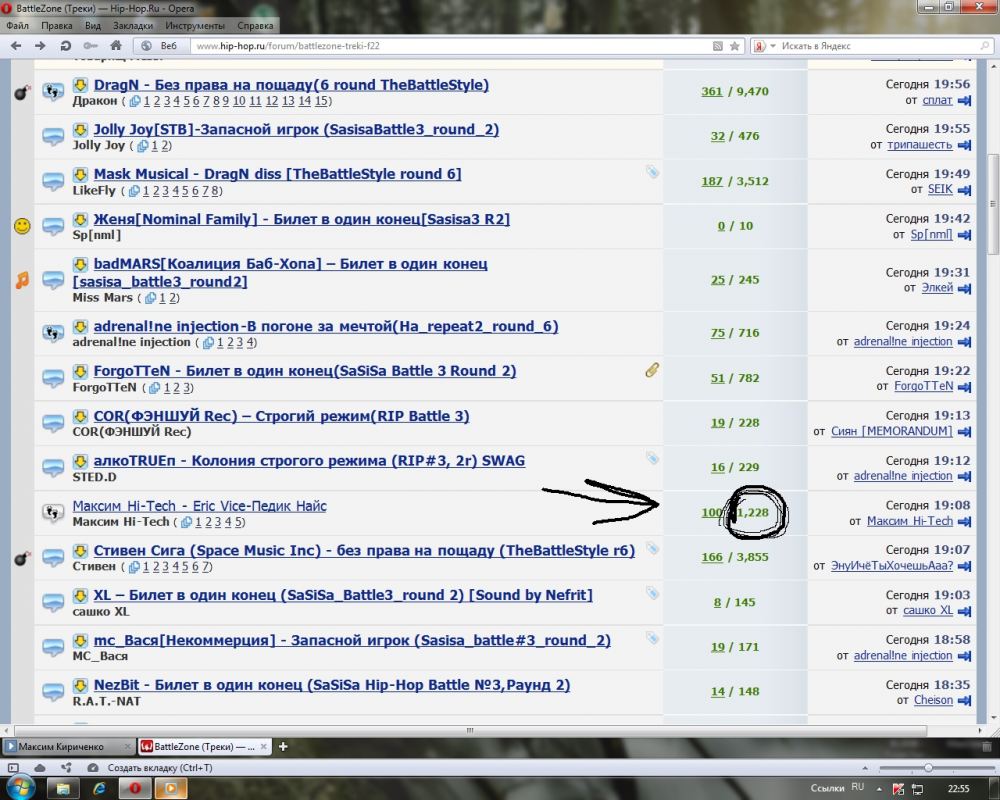Open the Инструменты menu

195,25
